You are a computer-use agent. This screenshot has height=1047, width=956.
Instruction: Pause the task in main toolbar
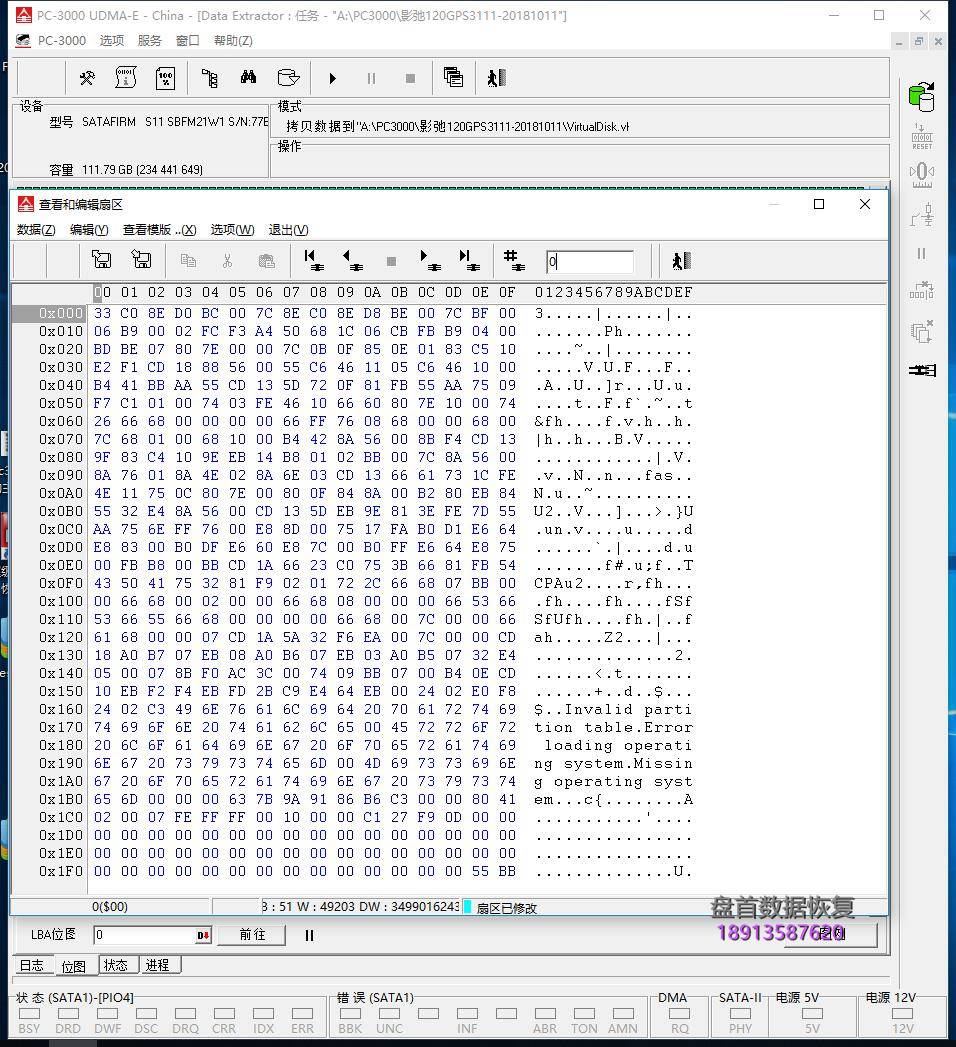[x=371, y=79]
